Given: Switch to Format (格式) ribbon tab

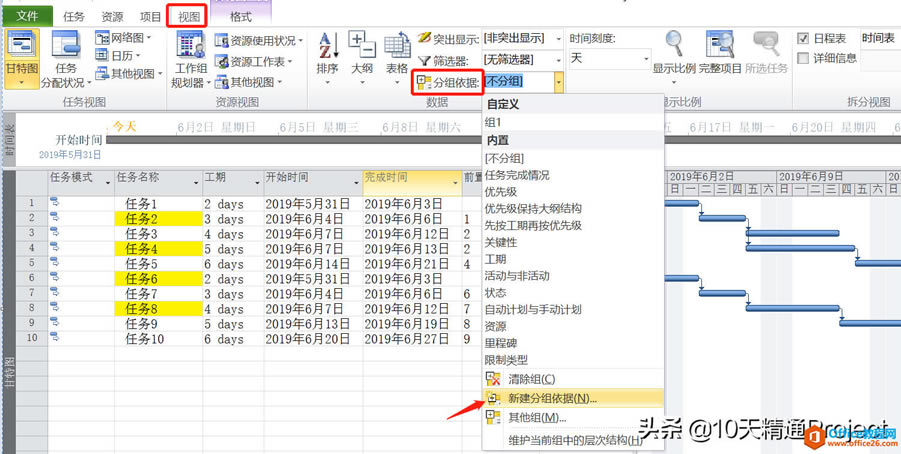Looking at the screenshot, I should click(240, 17).
